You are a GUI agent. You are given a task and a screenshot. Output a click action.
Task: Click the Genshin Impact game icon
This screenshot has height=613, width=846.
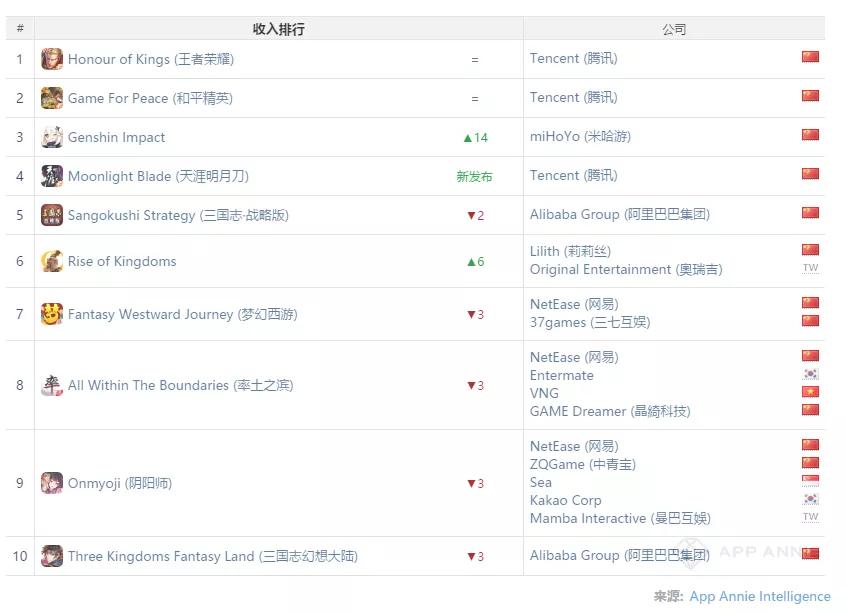pyautogui.click(x=52, y=137)
